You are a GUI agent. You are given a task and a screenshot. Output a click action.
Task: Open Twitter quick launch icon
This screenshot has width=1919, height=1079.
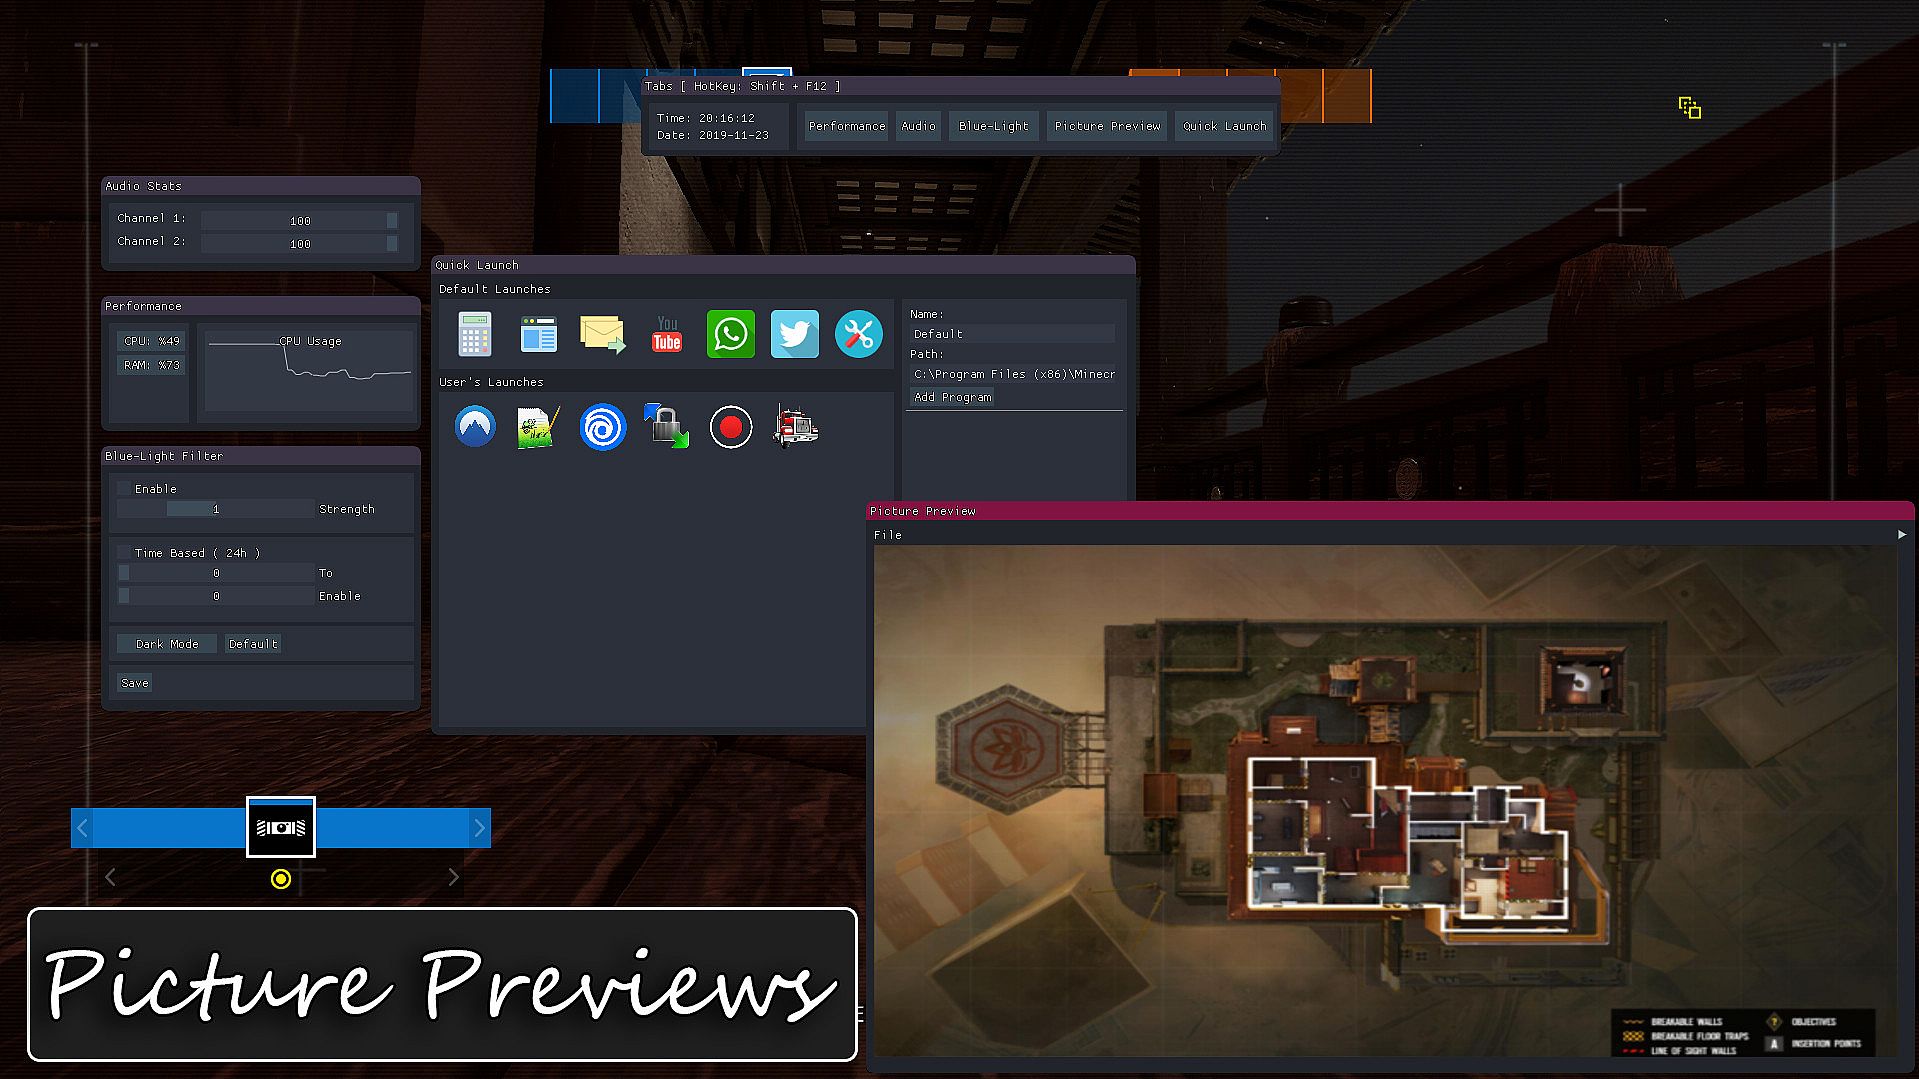[x=795, y=334]
